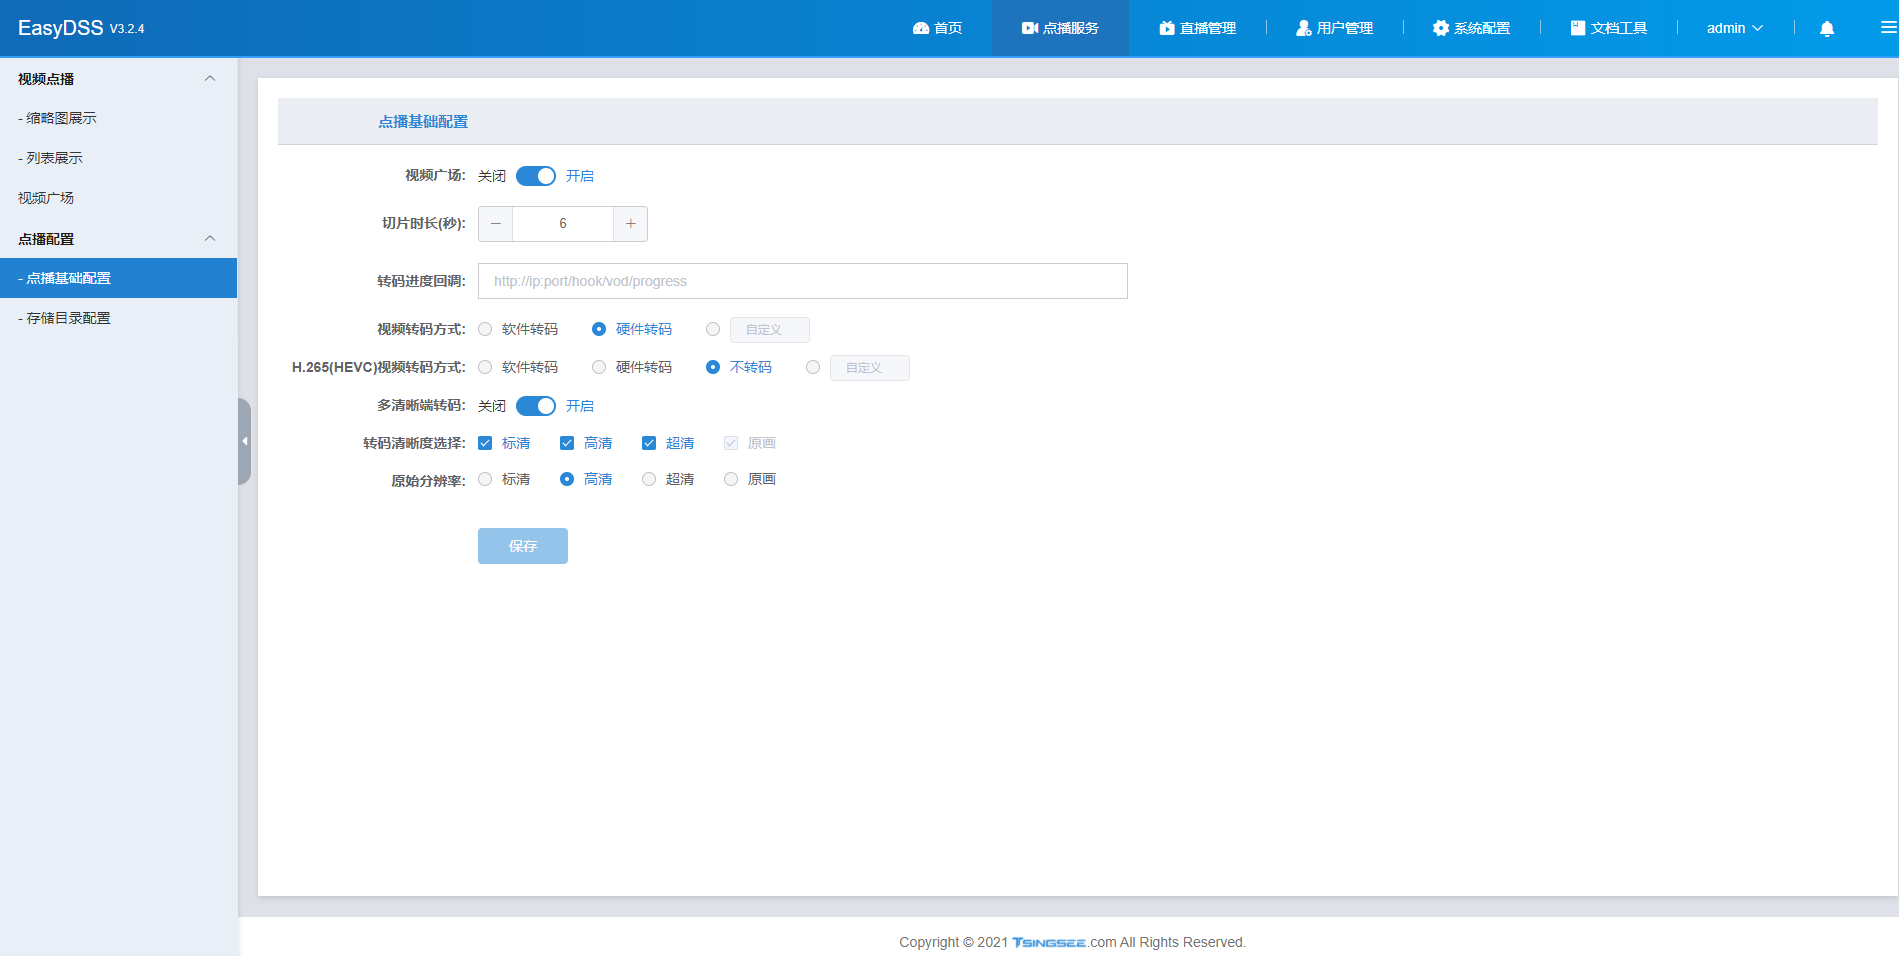
Task: Uncheck 高清 in 转码清晰度选择
Action: coord(567,443)
